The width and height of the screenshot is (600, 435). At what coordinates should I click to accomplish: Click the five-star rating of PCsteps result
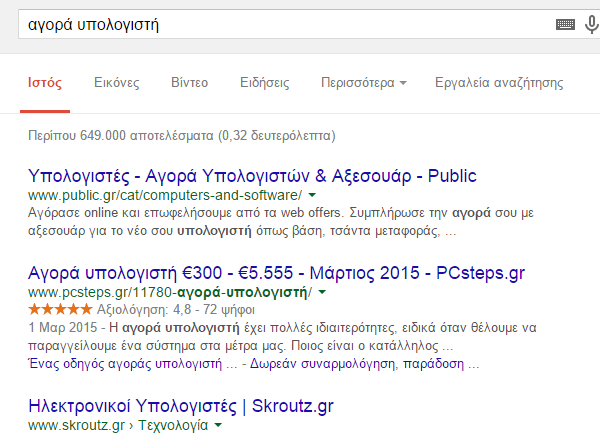(x=60, y=309)
